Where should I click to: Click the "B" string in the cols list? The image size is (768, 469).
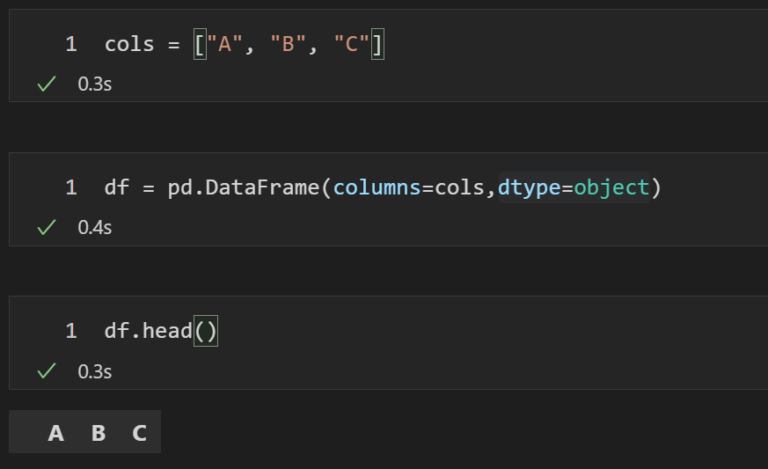click(290, 44)
